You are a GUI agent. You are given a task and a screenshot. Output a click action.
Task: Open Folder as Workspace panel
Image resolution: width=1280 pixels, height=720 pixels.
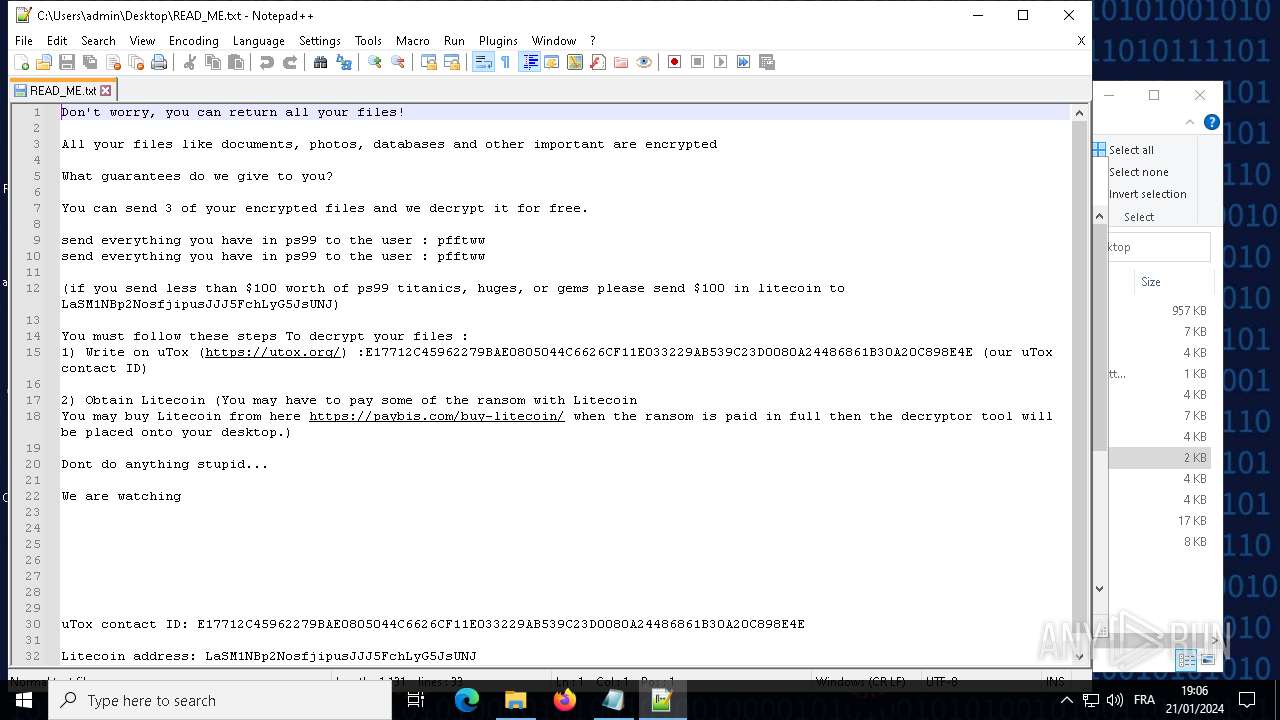point(621,62)
